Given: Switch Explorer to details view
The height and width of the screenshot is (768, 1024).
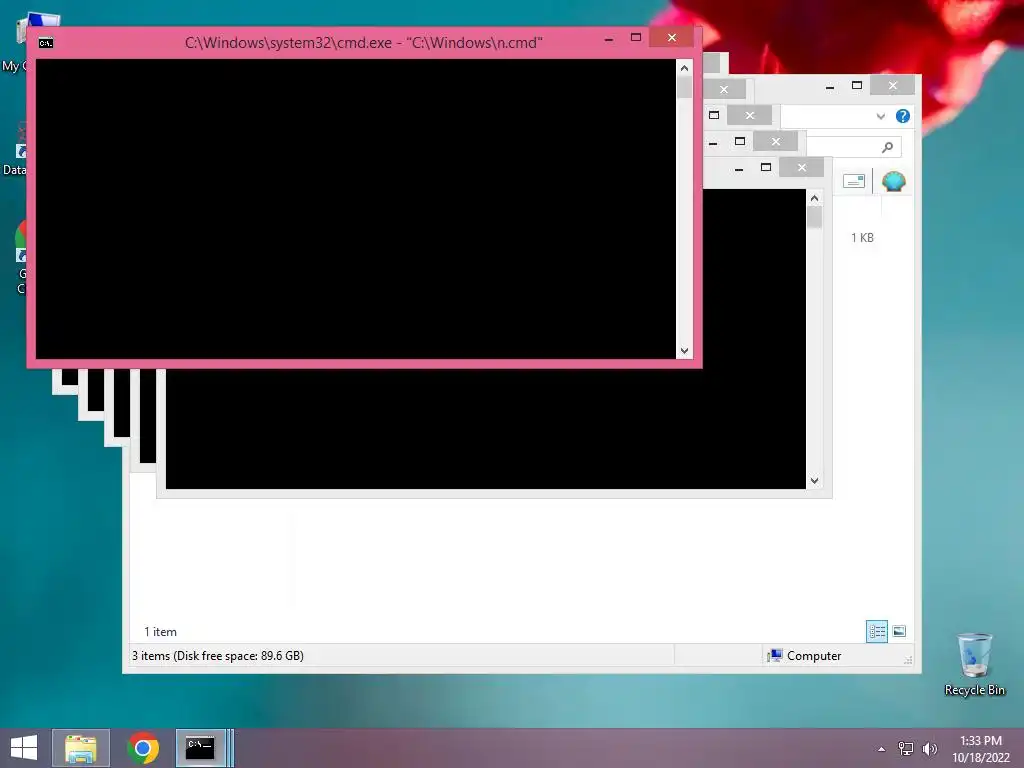Looking at the screenshot, I should click(876, 631).
